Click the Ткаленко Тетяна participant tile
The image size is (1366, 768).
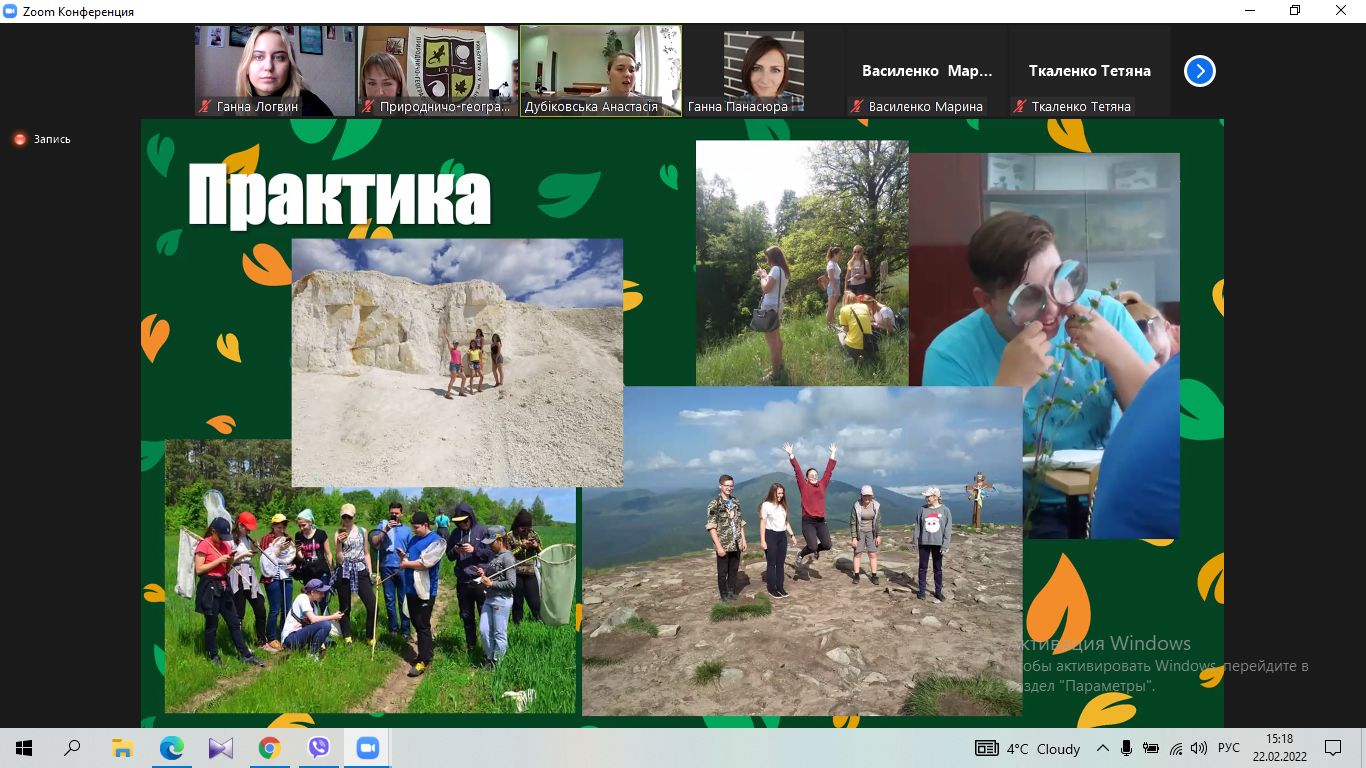1089,71
